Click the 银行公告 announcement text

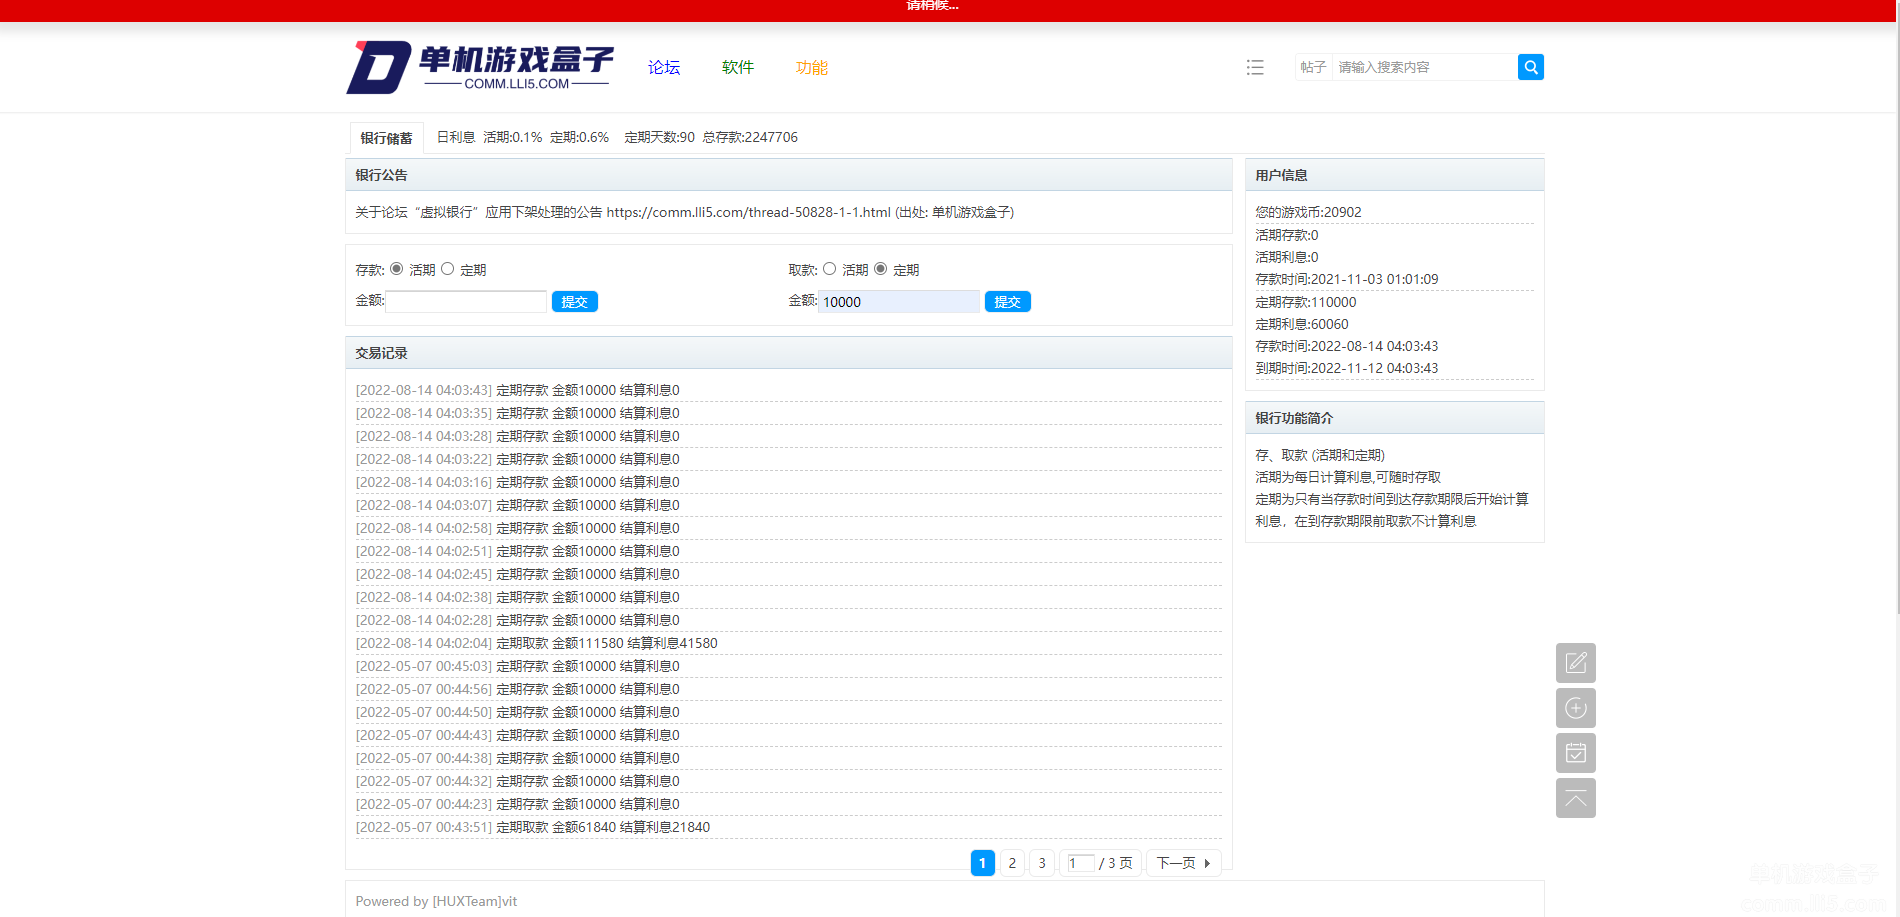(x=684, y=212)
